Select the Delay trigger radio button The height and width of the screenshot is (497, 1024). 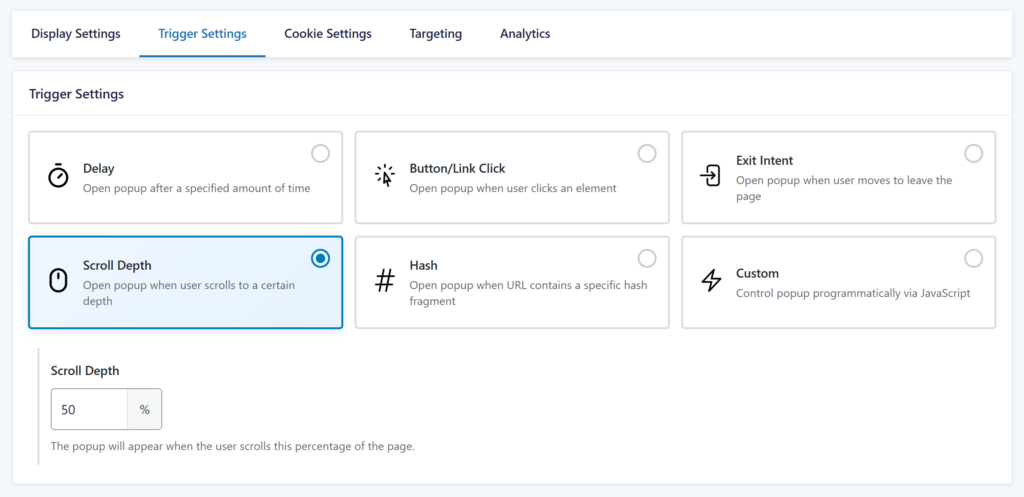pyautogui.click(x=320, y=153)
